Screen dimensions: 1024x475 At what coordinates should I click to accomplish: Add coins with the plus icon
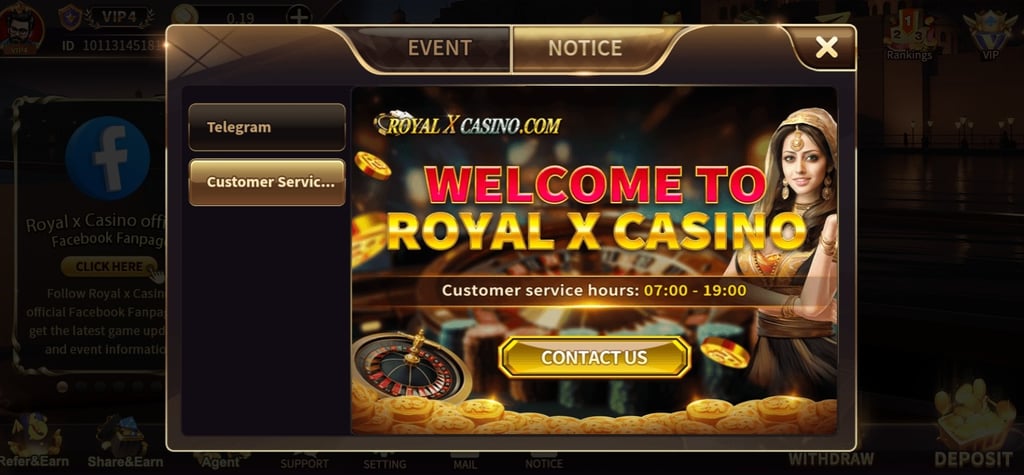(x=299, y=16)
